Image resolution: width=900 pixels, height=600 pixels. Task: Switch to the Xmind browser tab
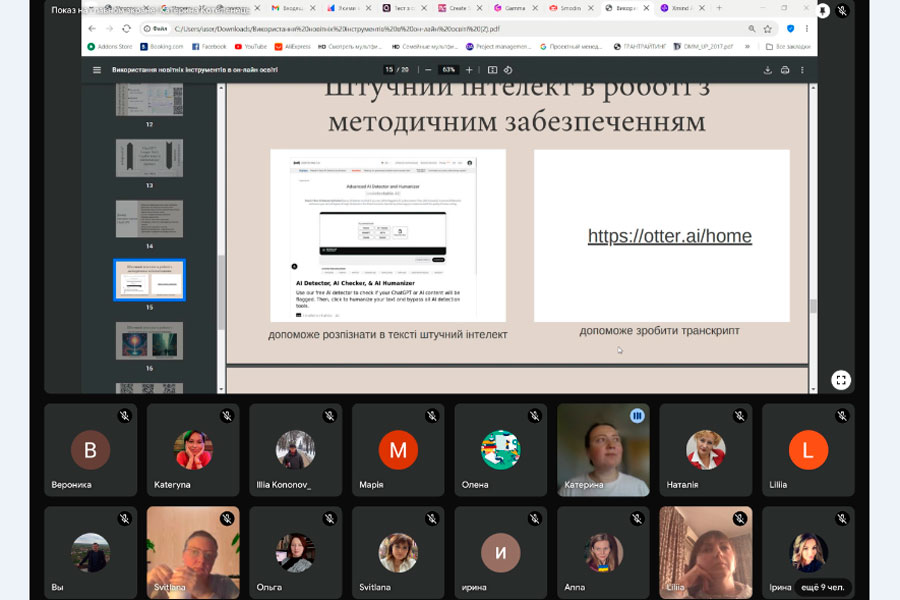tap(680, 8)
